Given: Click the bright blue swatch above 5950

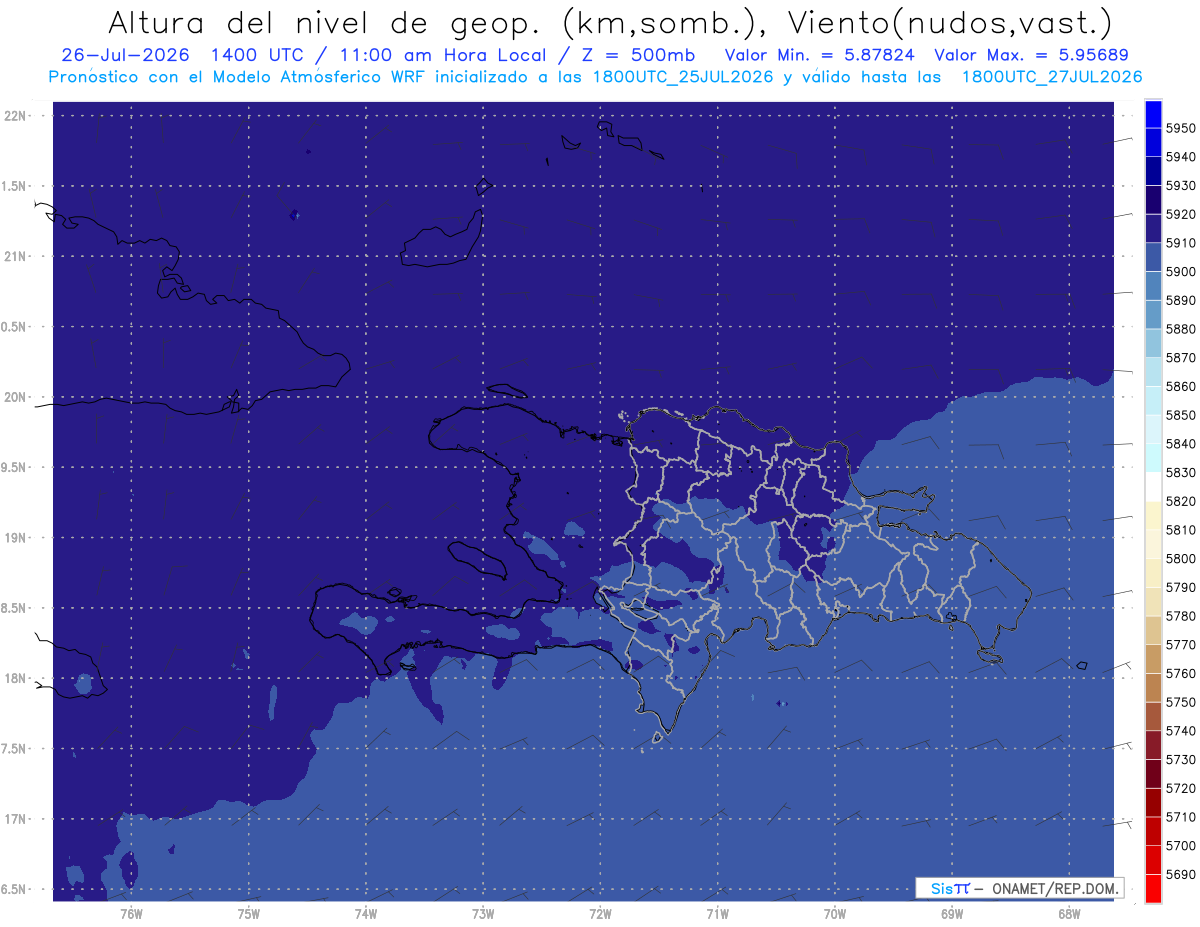Looking at the screenshot, I should (1153, 114).
